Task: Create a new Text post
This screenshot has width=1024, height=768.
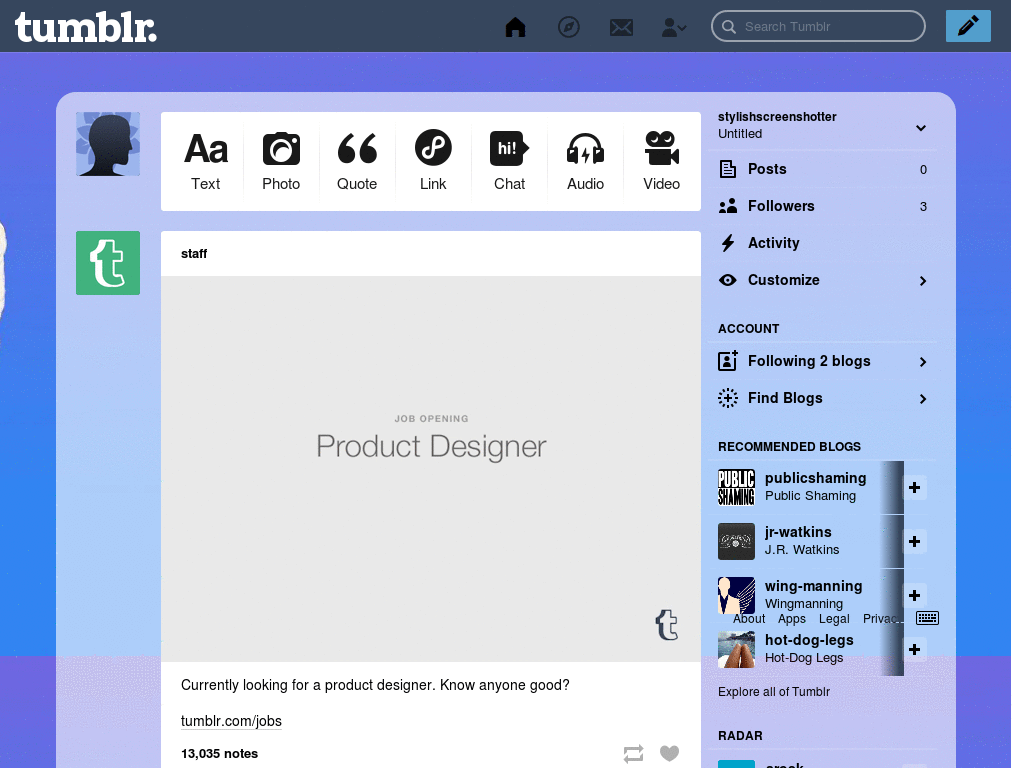Action: 206,161
